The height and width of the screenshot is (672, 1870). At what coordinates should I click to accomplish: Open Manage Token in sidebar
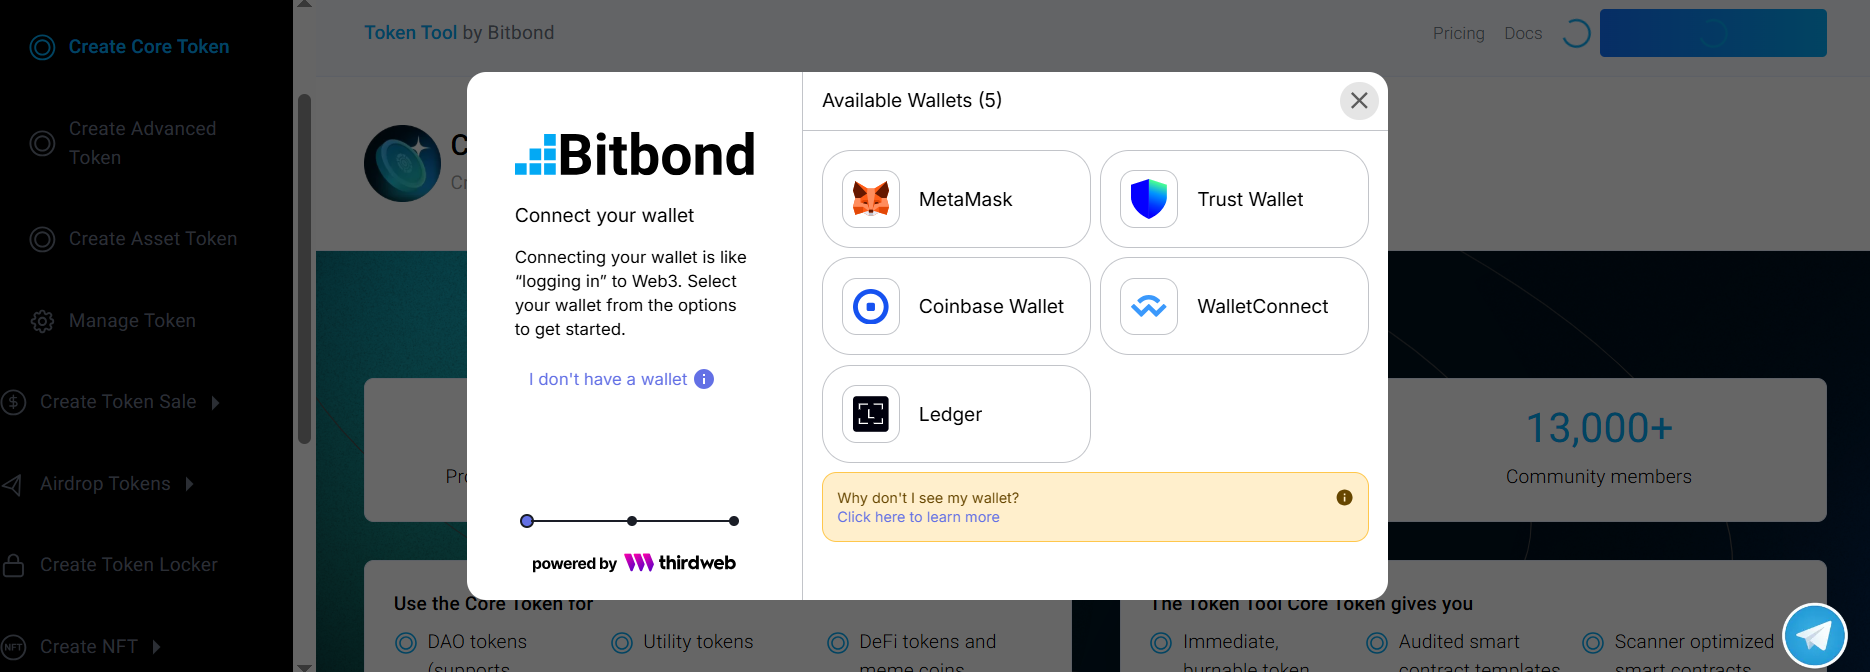click(x=132, y=321)
